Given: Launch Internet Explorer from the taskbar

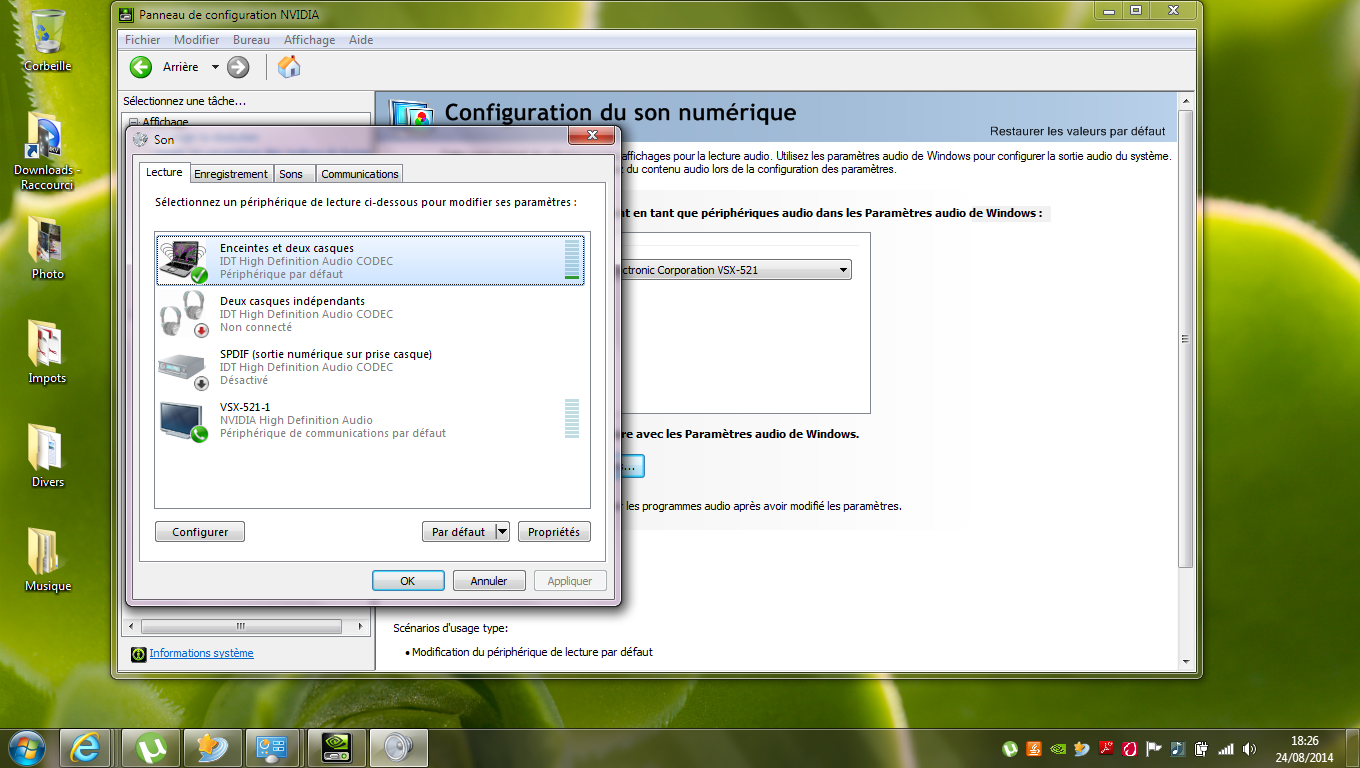Looking at the screenshot, I should pos(85,747).
